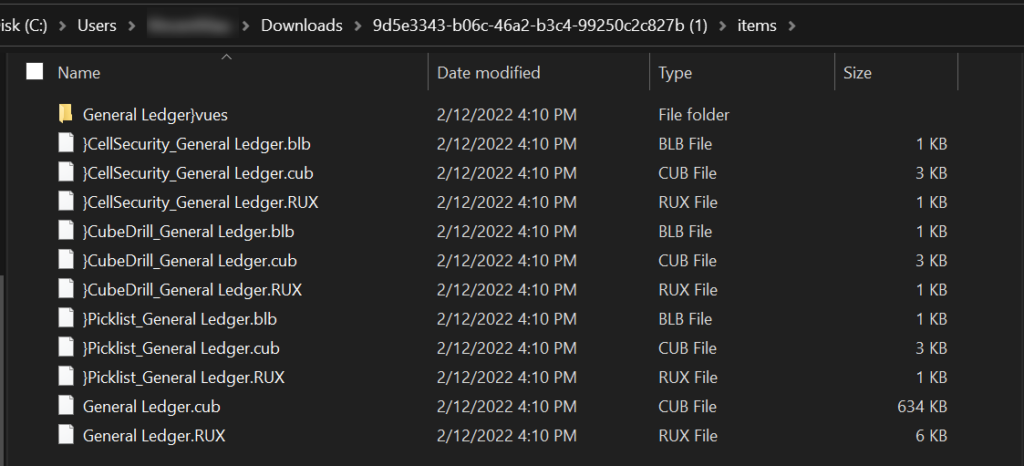Click the }CubeDrill_General Ledger.RUX file icon
The width and height of the screenshot is (1024, 466).
(x=66, y=290)
